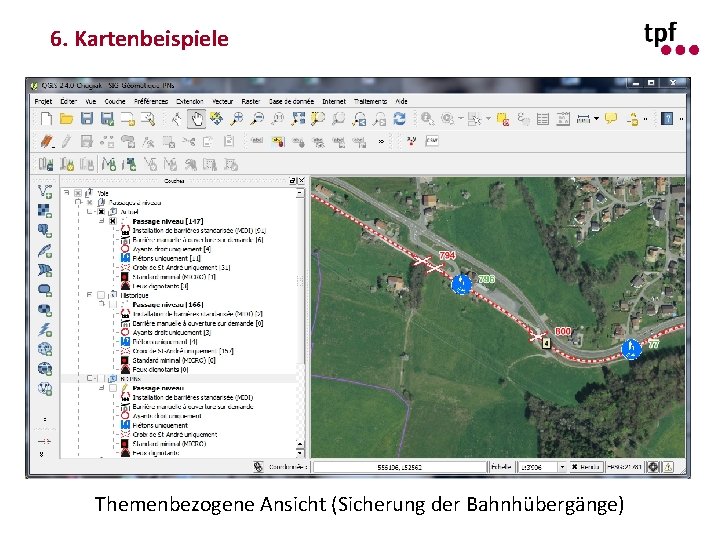The height and width of the screenshot is (540, 720).
Task: Click the Add WMS Layer globe icon
Action: 45,349
